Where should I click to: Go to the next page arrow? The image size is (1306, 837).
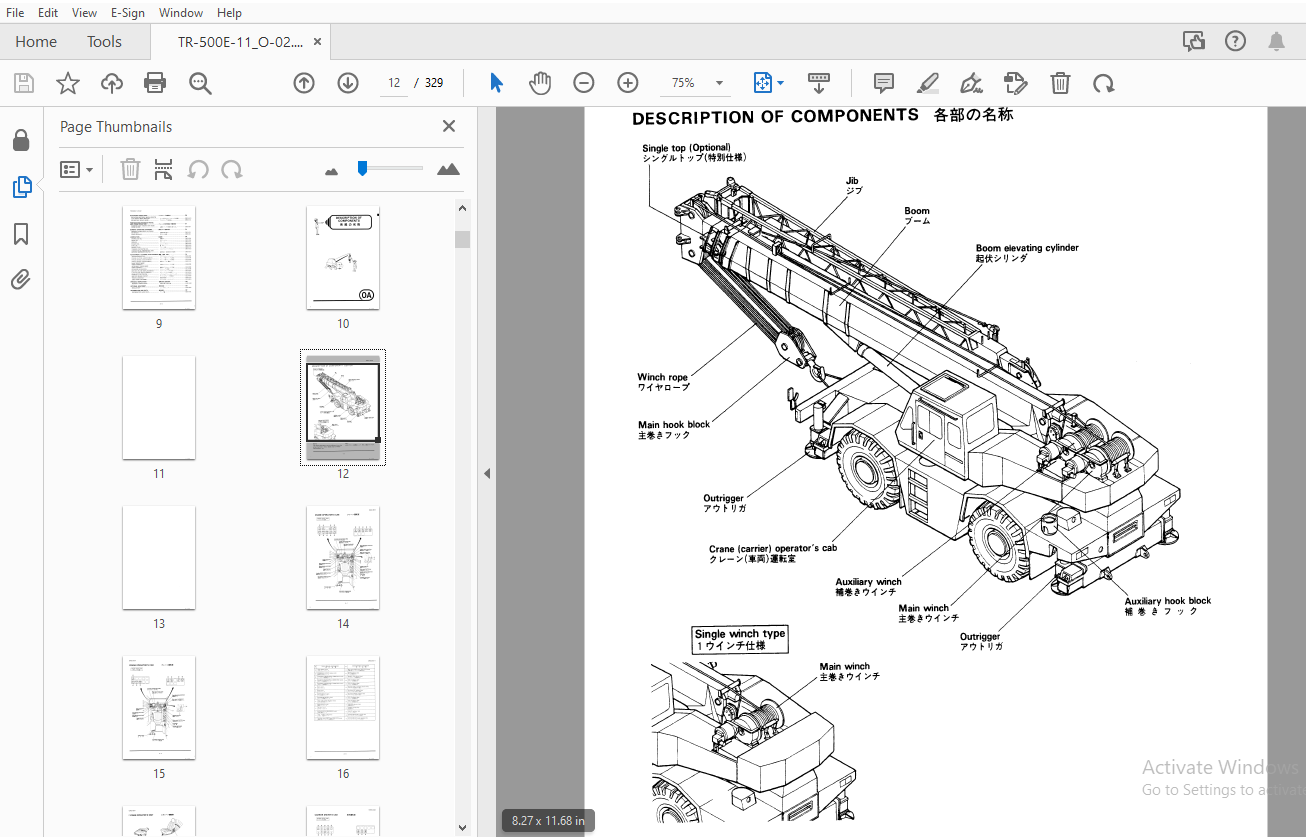348,83
